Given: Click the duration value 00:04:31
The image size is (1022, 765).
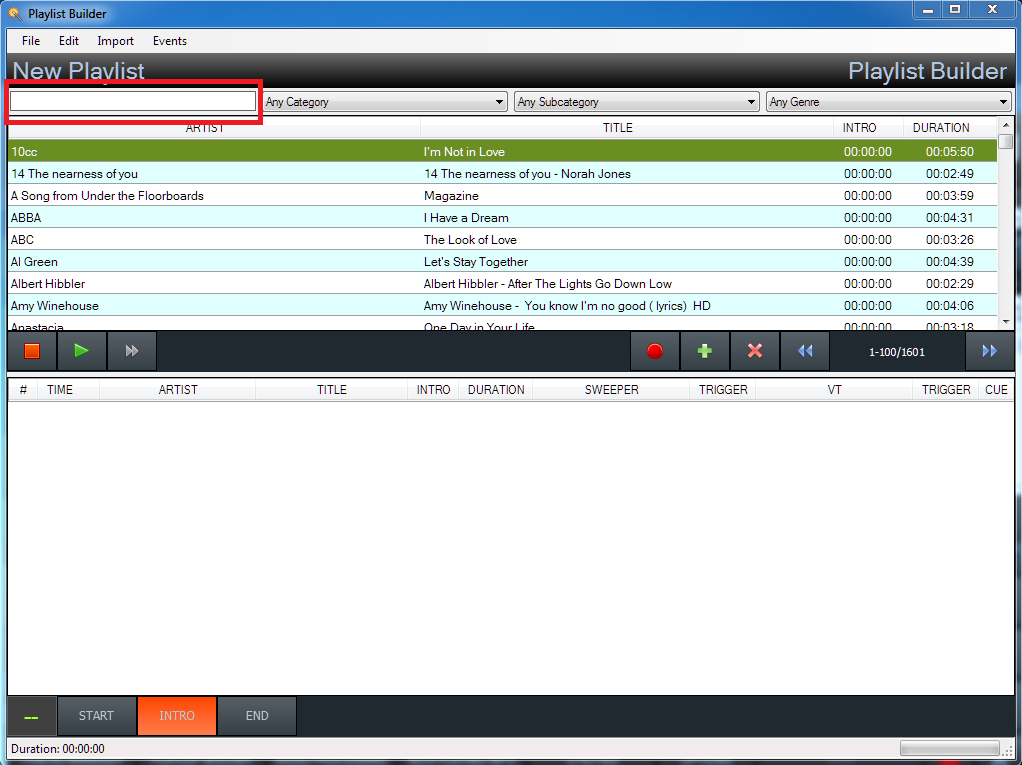Looking at the screenshot, I should tap(950, 218).
